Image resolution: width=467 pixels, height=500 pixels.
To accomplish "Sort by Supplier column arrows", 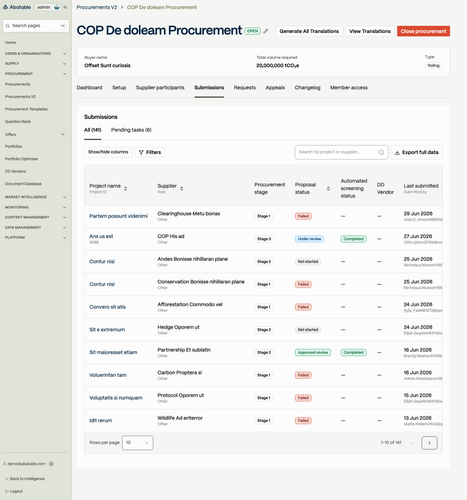I will coord(182,188).
